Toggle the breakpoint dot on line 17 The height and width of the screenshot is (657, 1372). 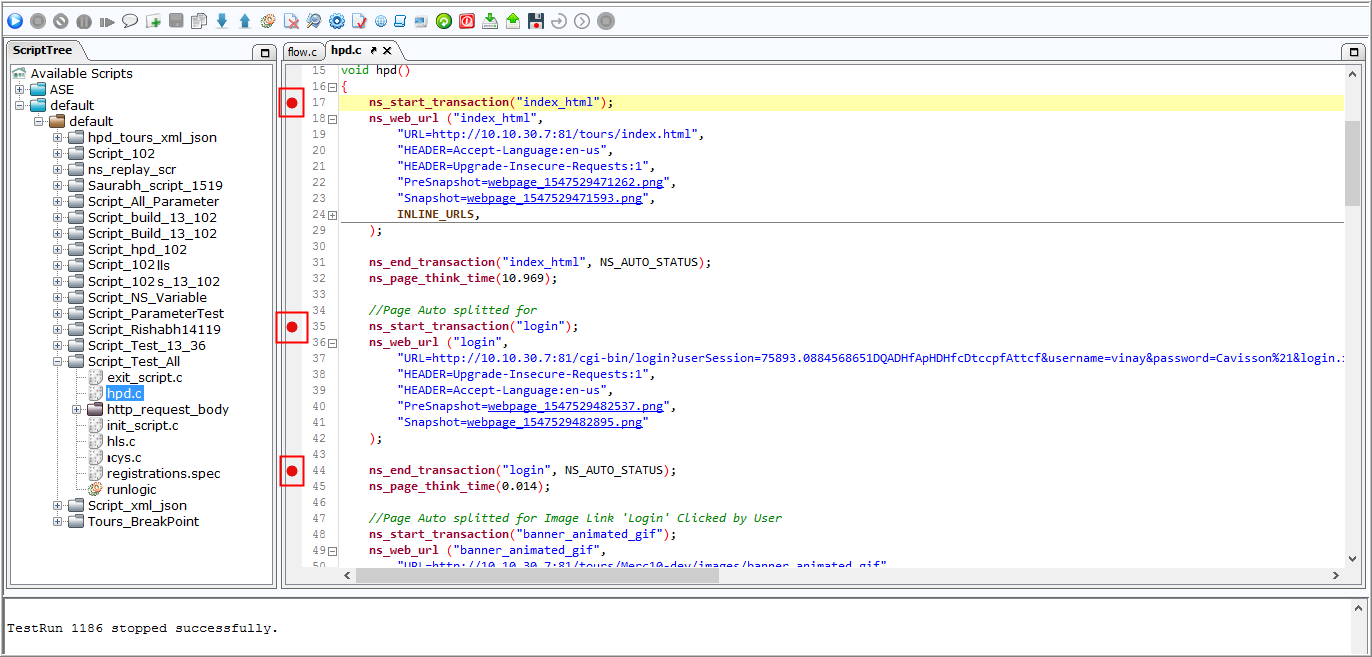coord(292,102)
